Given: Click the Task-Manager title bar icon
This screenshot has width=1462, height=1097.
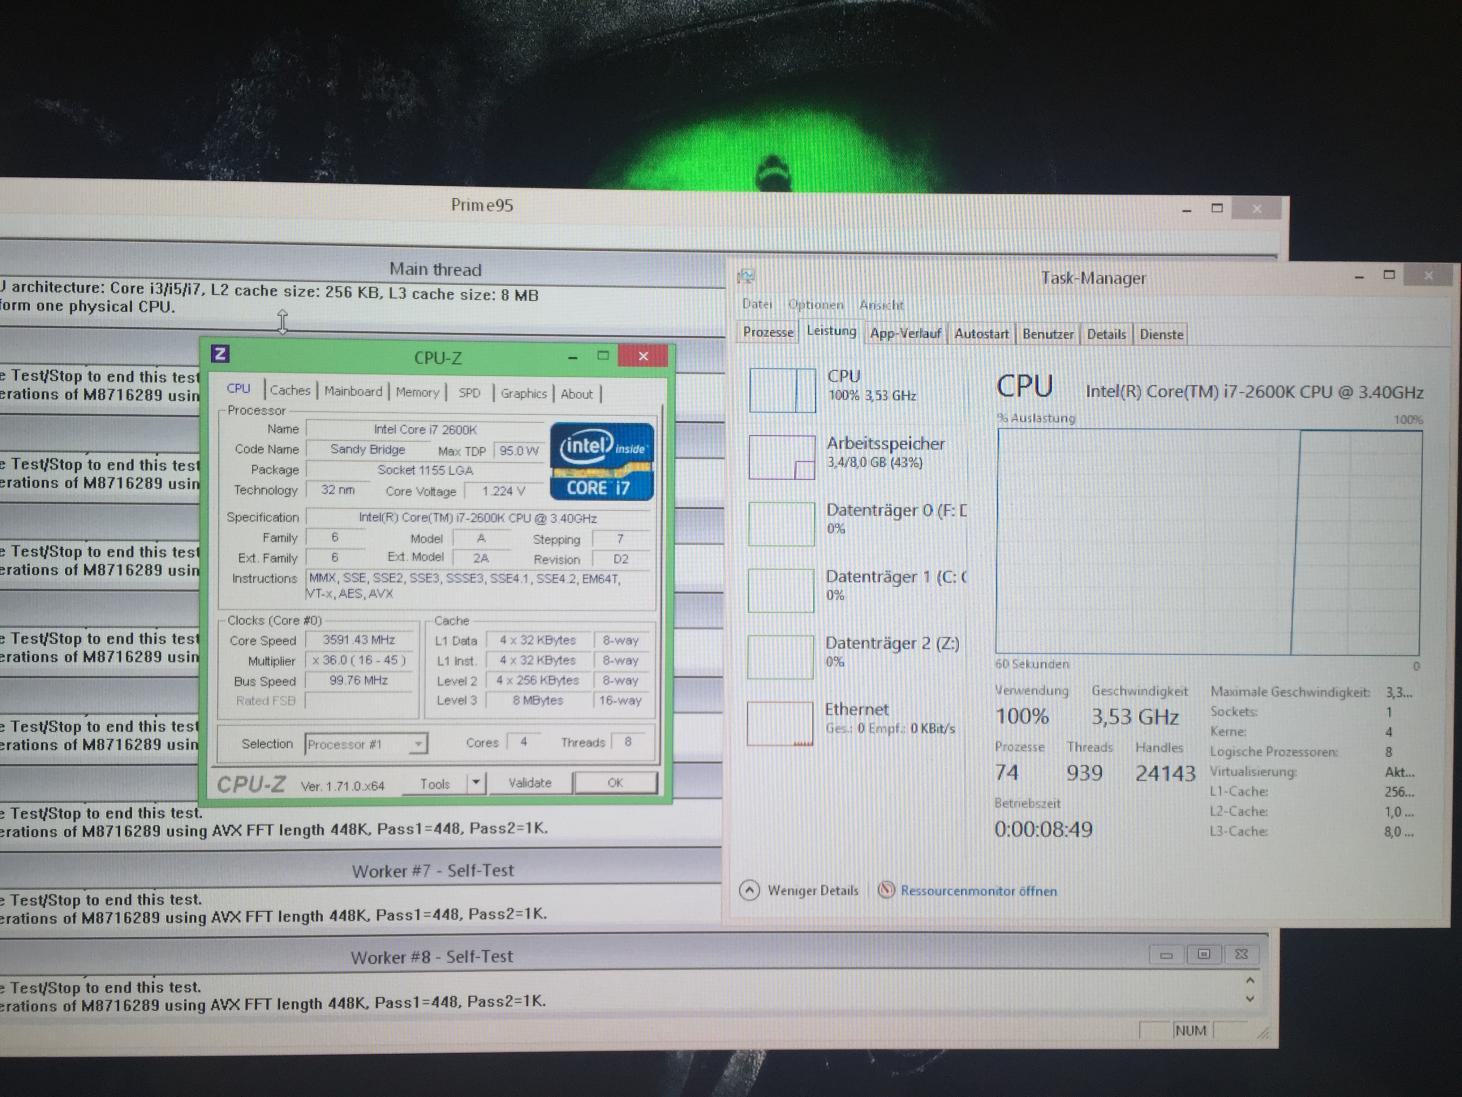Looking at the screenshot, I should [745, 277].
